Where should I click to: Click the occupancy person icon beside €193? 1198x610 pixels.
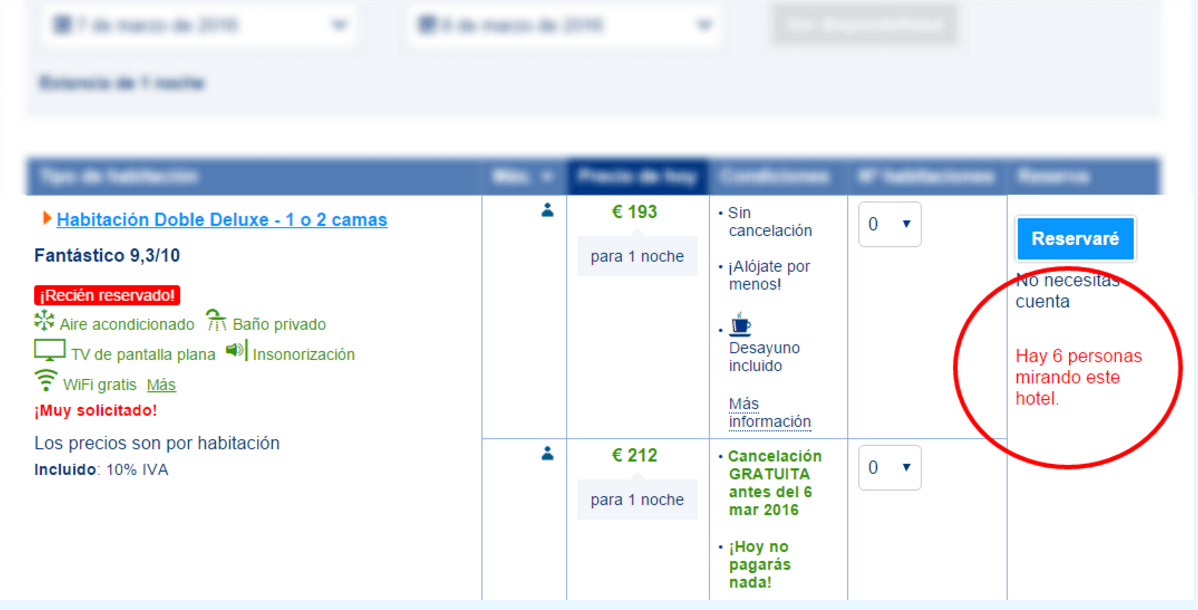pos(547,211)
